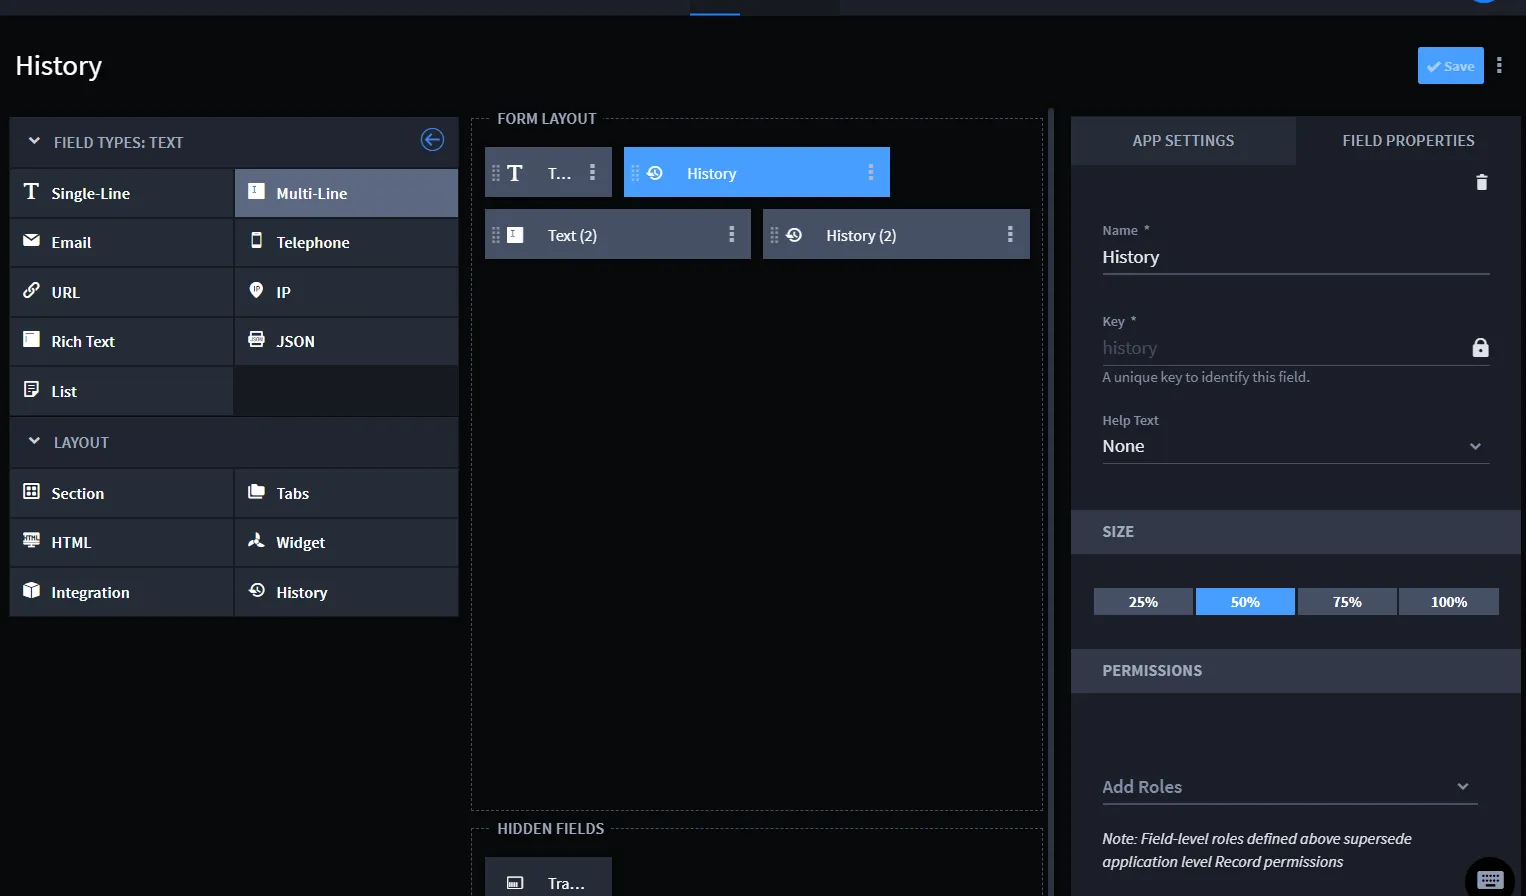Open the Add Roles dropdown
1526x896 pixels.
tap(1289, 787)
